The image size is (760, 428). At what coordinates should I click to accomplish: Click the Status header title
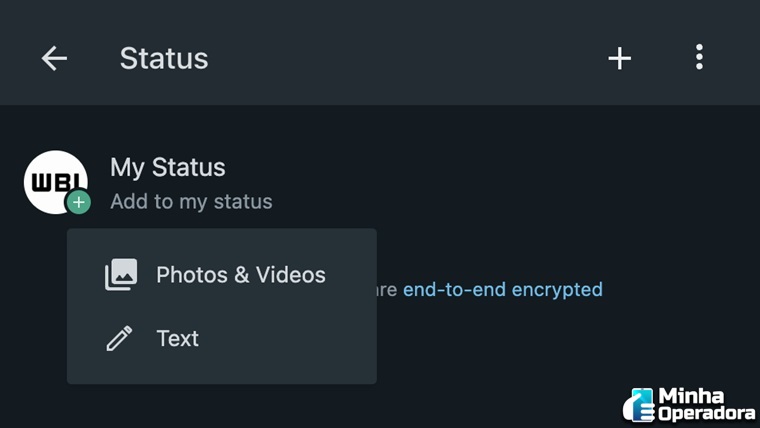(164, 58)
